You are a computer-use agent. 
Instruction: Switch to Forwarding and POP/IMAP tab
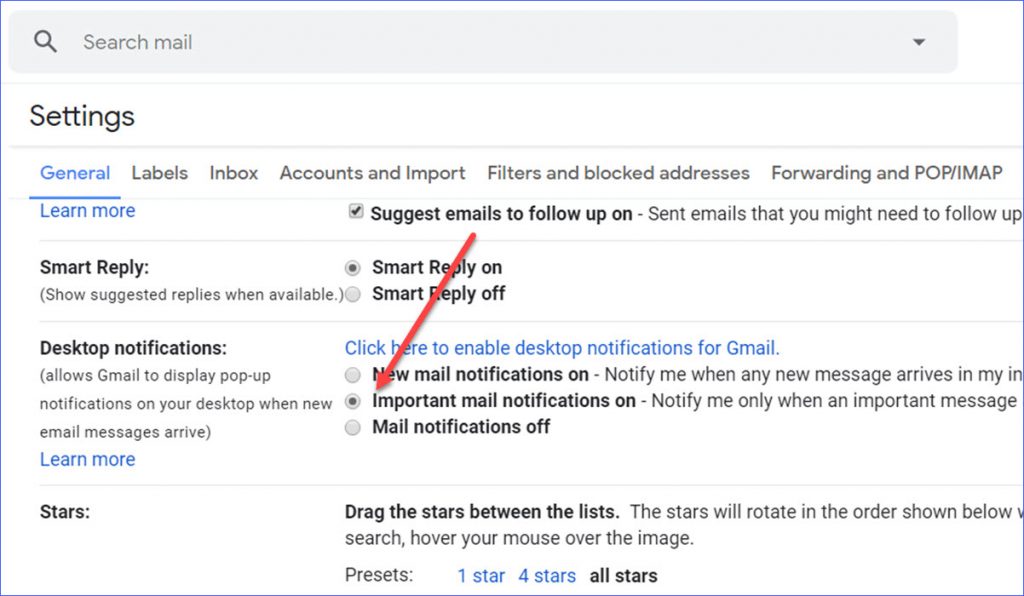888,173
